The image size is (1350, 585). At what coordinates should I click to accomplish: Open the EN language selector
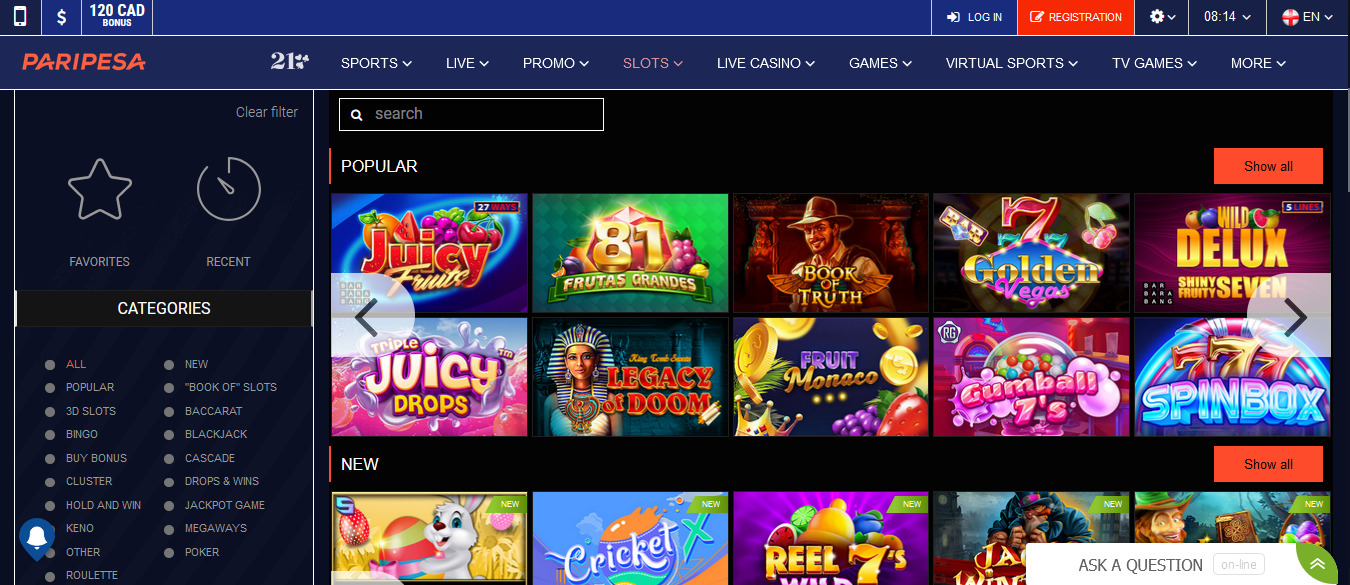pos(1308,17)
